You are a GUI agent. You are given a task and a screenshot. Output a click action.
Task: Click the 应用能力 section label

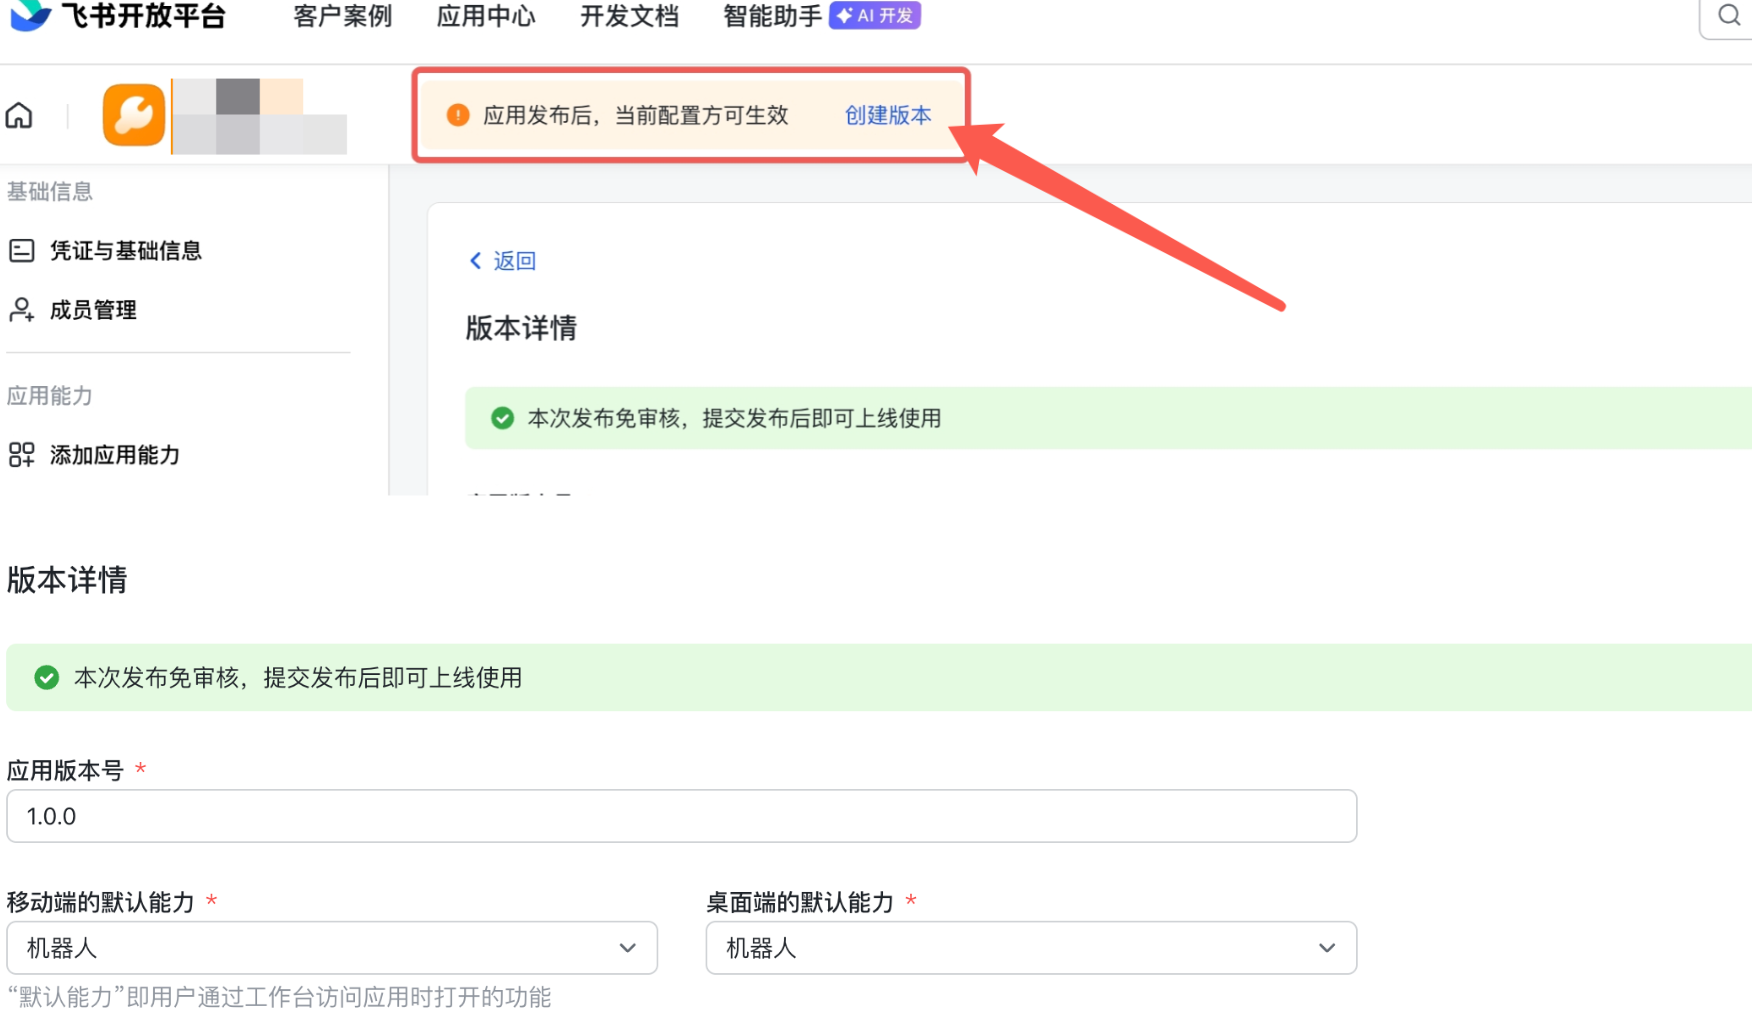[x=50, y=396]
